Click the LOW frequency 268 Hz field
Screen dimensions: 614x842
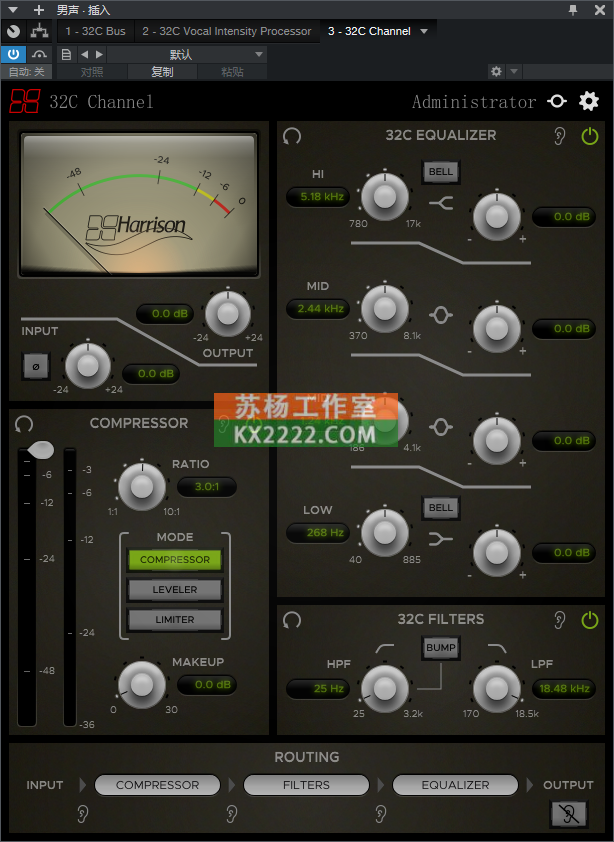tap(318, 533)
